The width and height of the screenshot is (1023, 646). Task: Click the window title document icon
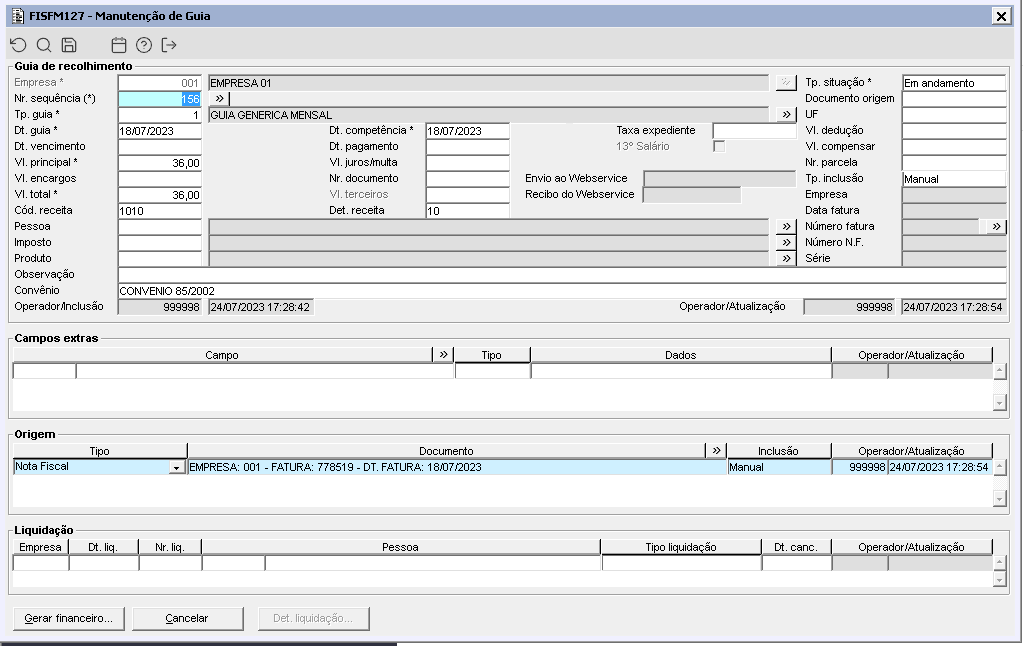[x=18, y=16]
